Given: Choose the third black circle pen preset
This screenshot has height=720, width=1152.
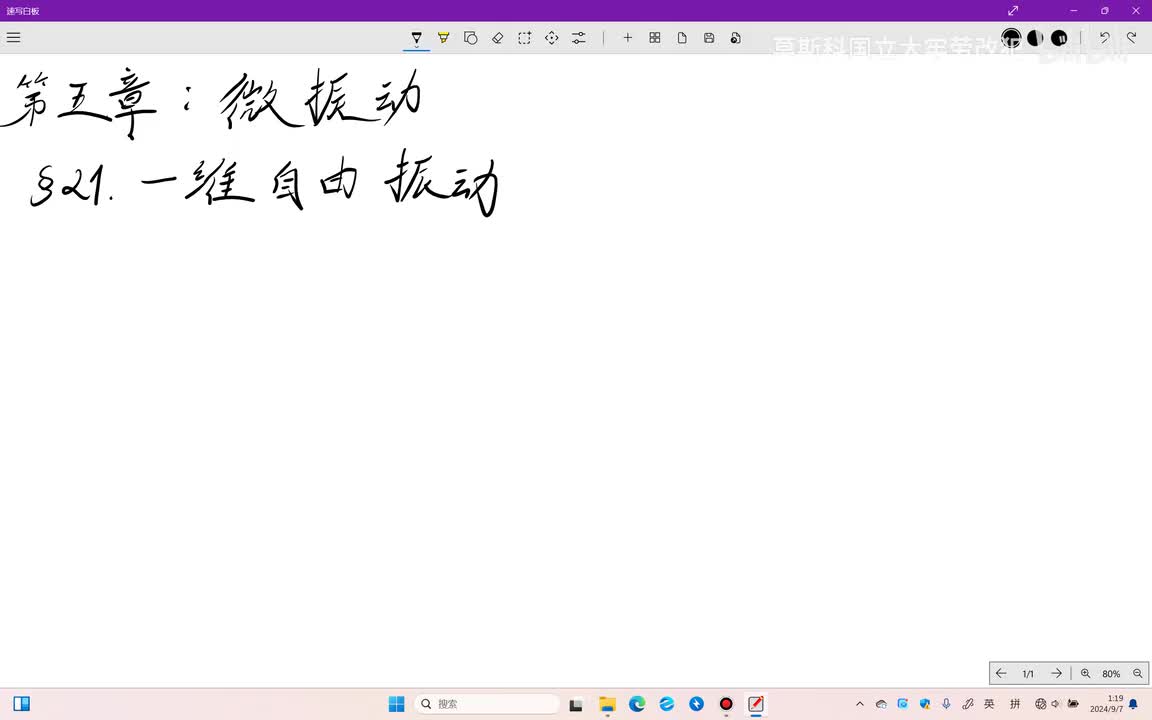Looking at the screenshot, I should [x=1059, y=37].
